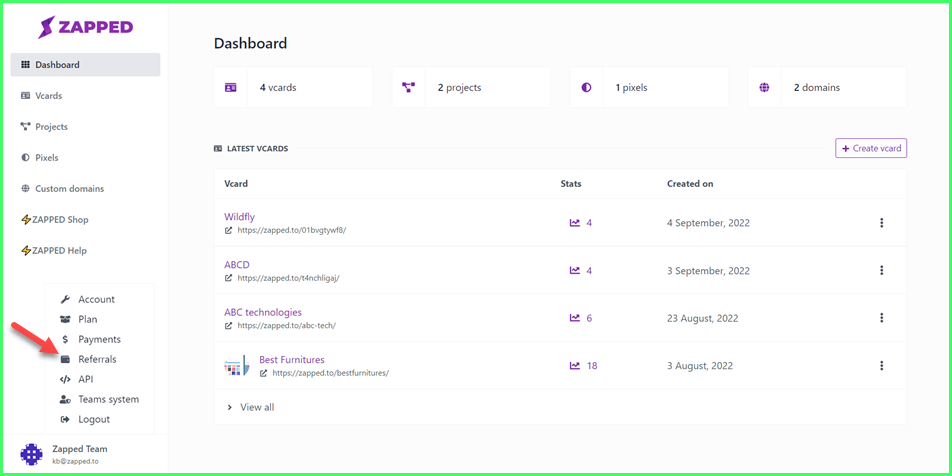Click the Logout exit icon

66,420
